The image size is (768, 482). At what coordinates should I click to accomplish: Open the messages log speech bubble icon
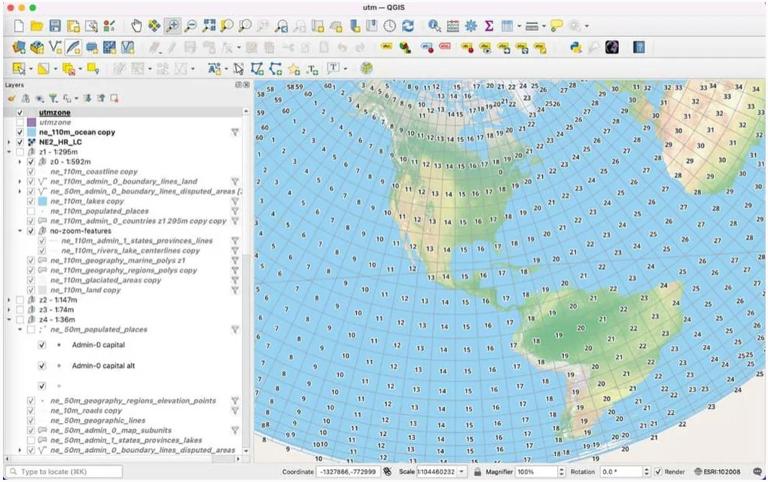pos(758,472)
